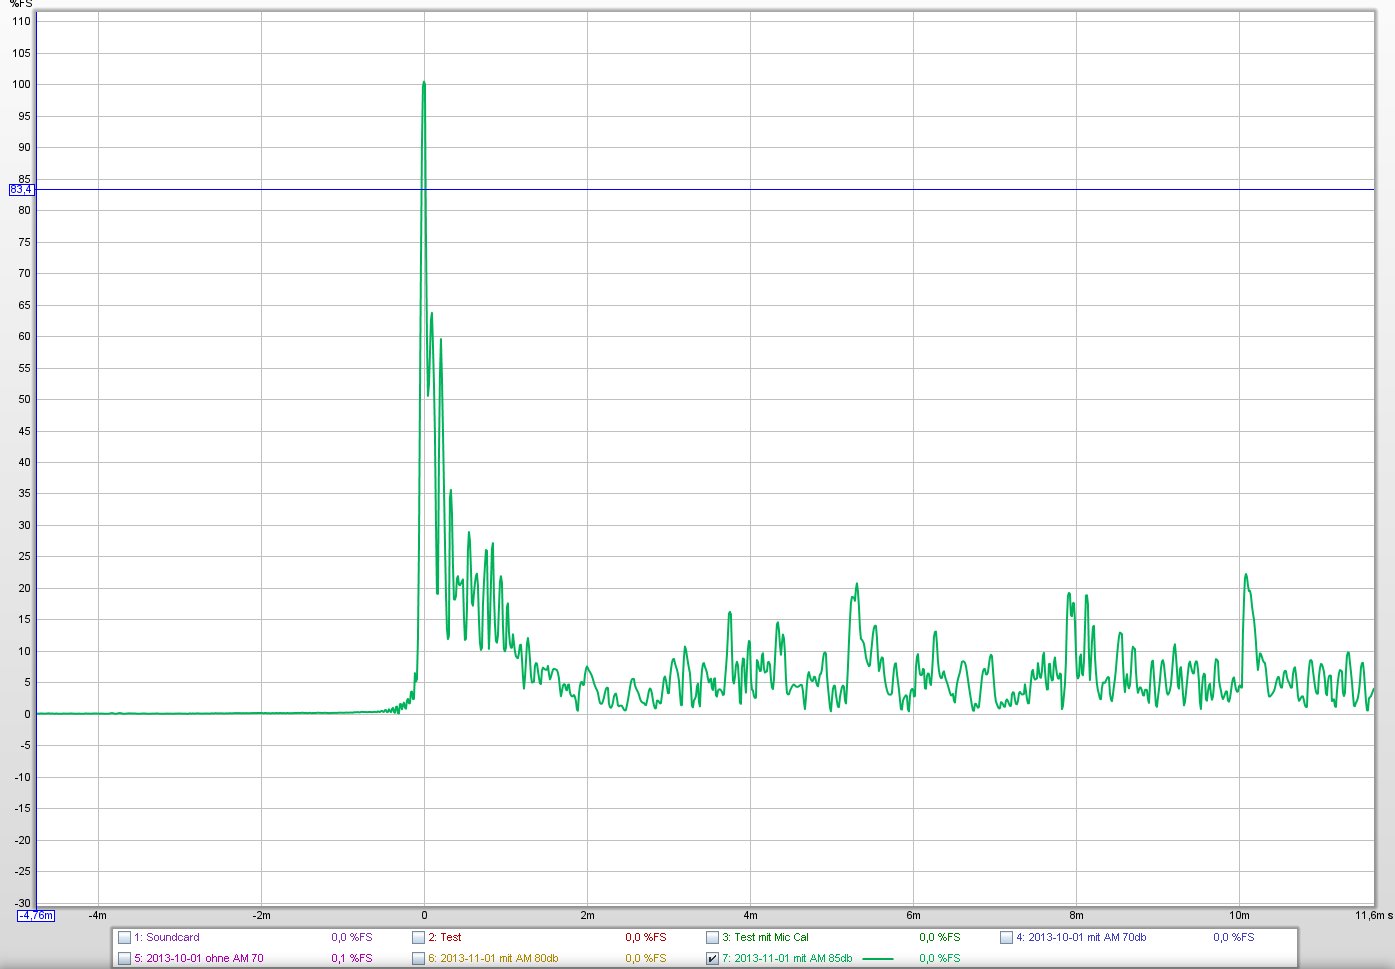
Task: Click the 83,4 horizontal cursor value label
Action: pos(21,189)
